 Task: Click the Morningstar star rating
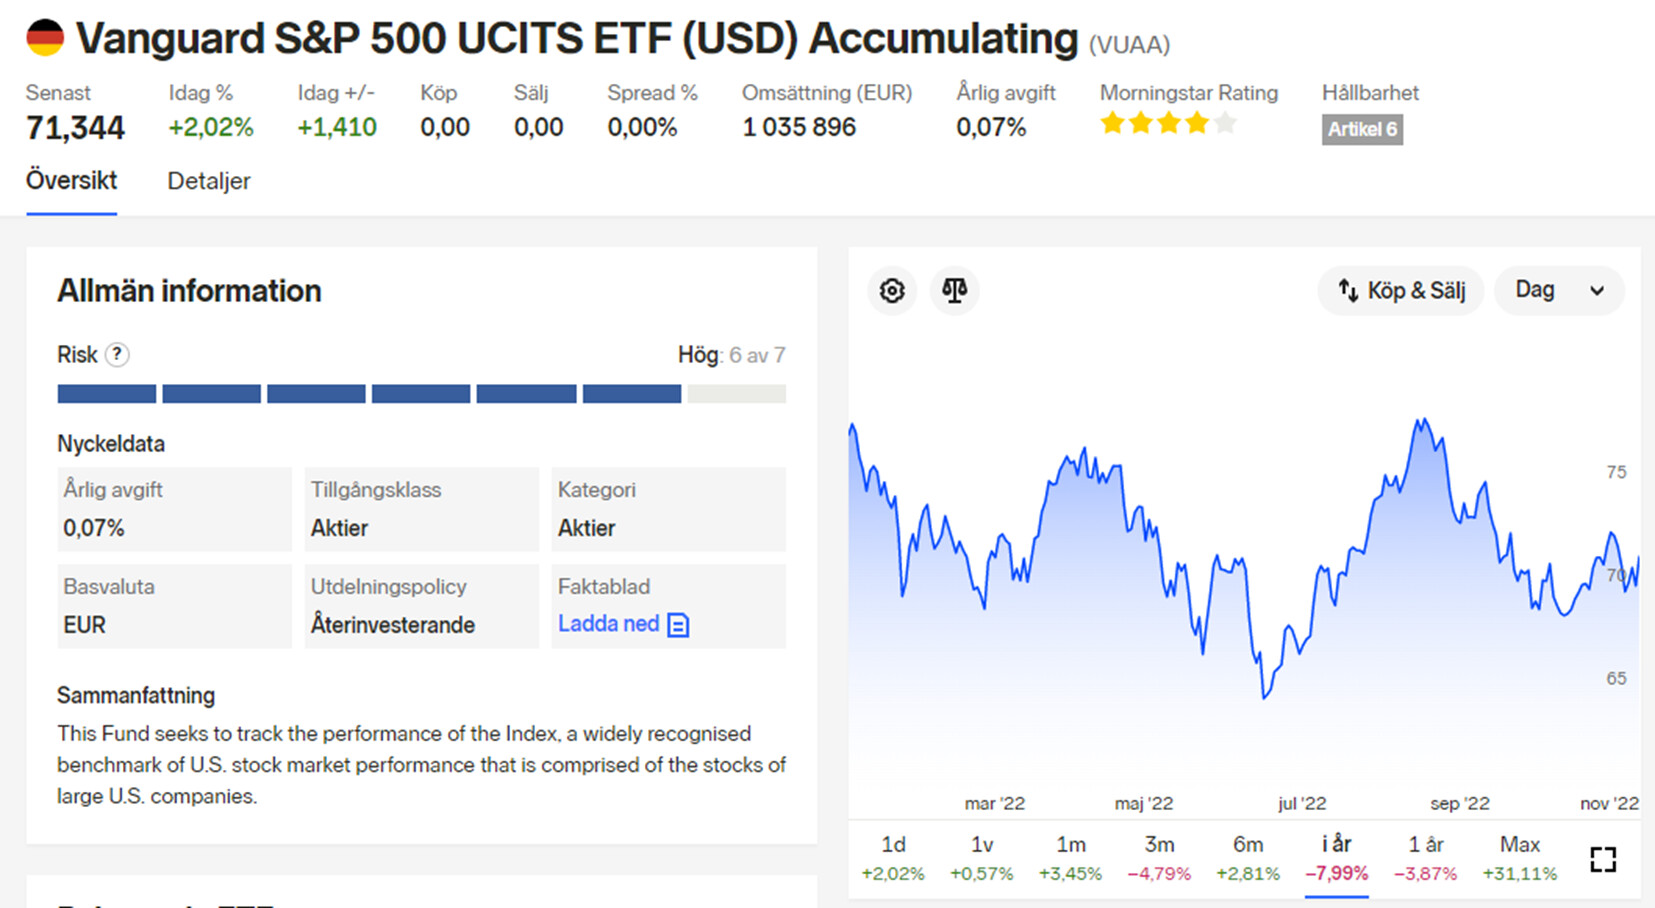pyautogui.click(x=1167, y=124)
